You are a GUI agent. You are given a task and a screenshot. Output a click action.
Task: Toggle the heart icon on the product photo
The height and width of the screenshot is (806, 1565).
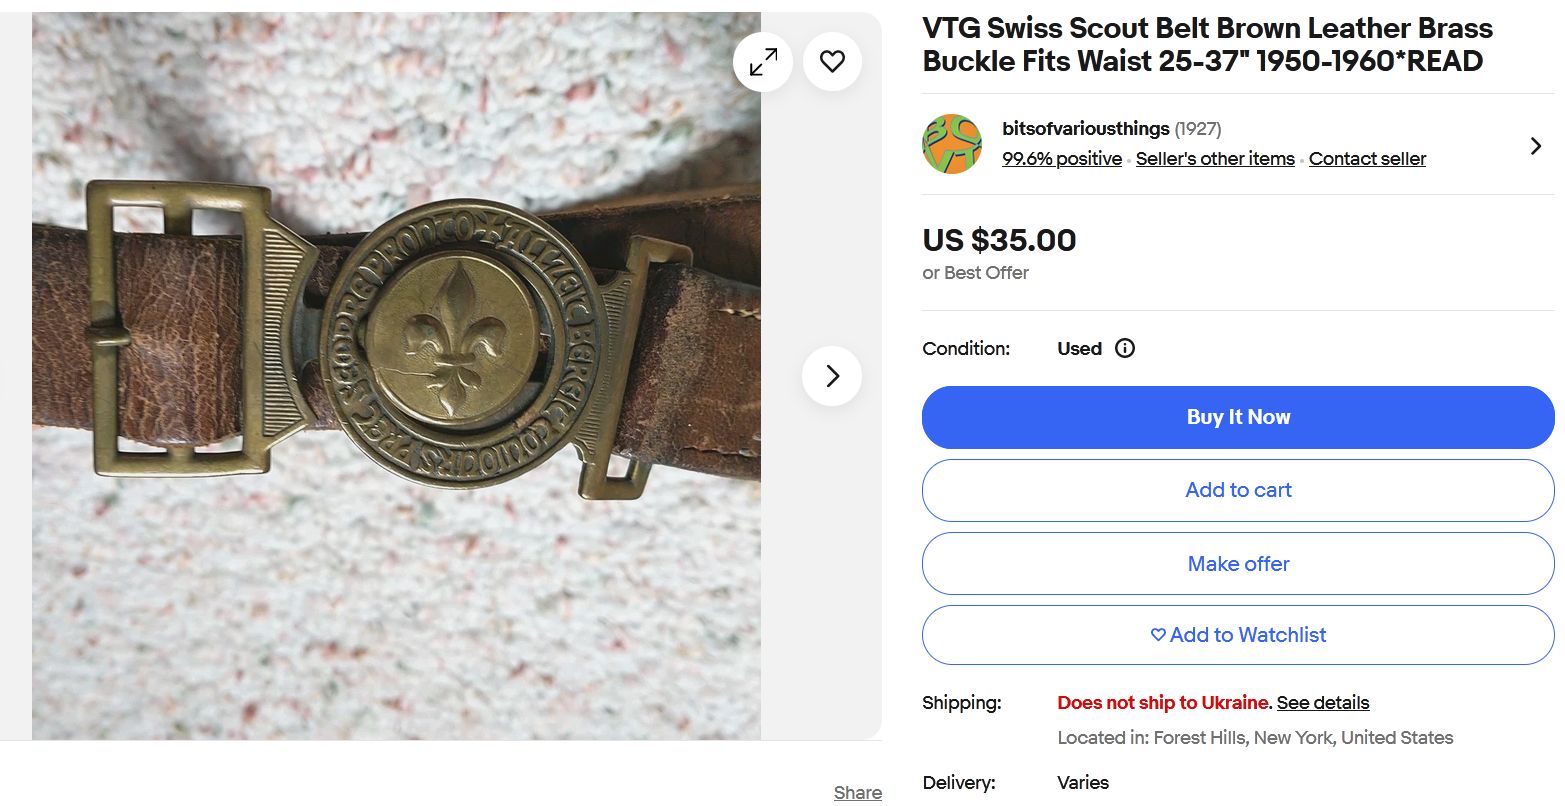(x=832, y=62)
